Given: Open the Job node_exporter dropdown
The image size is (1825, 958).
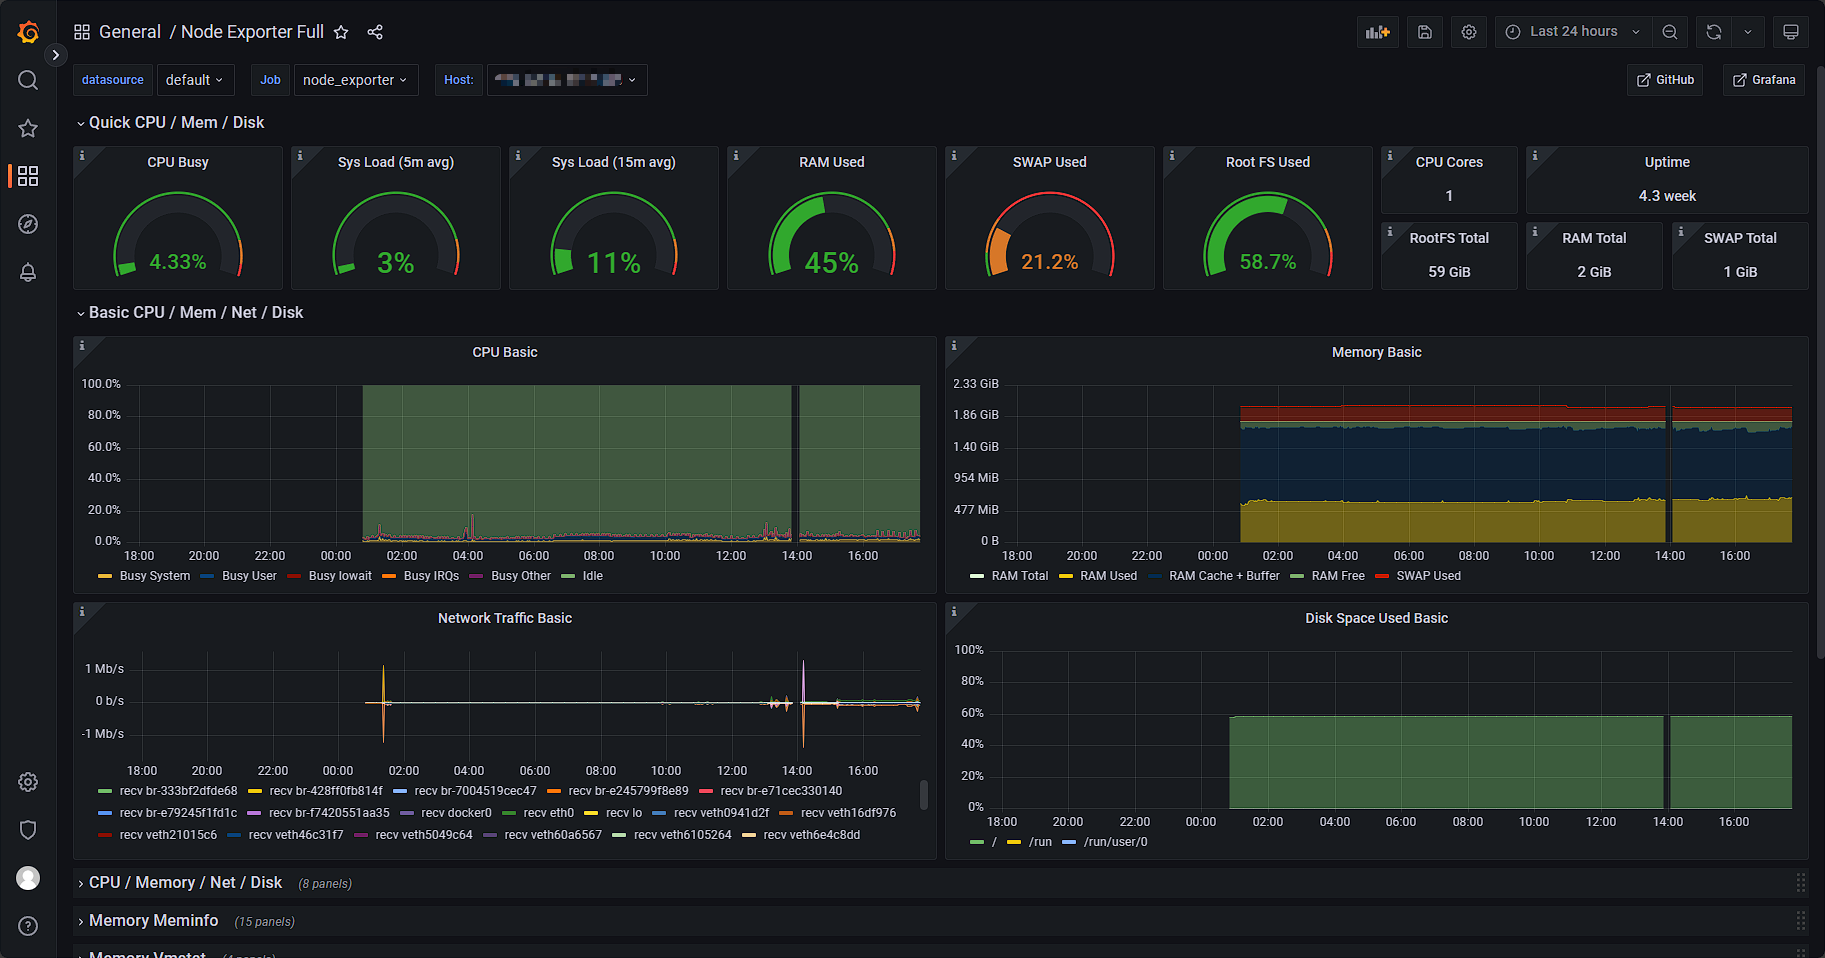Looking at the screenshot, I should (355, 80).
